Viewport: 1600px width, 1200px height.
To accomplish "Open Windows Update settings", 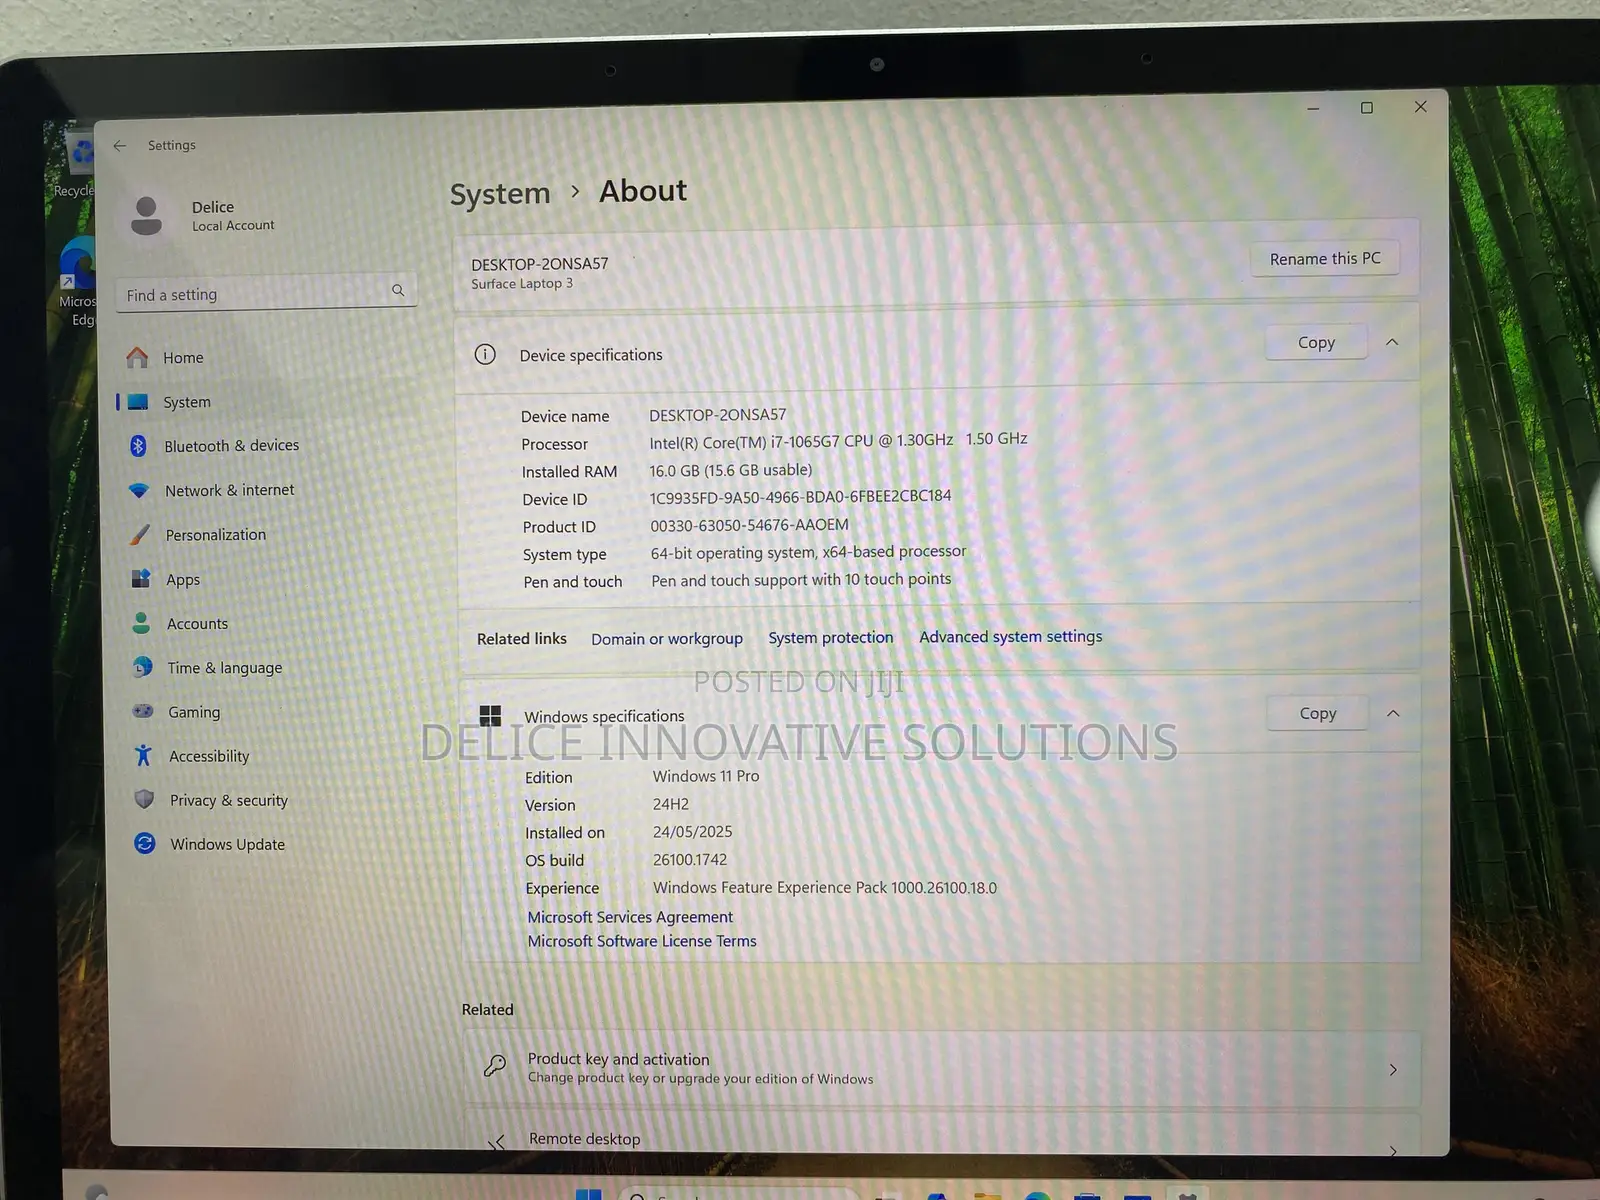I will coord(227,845).
